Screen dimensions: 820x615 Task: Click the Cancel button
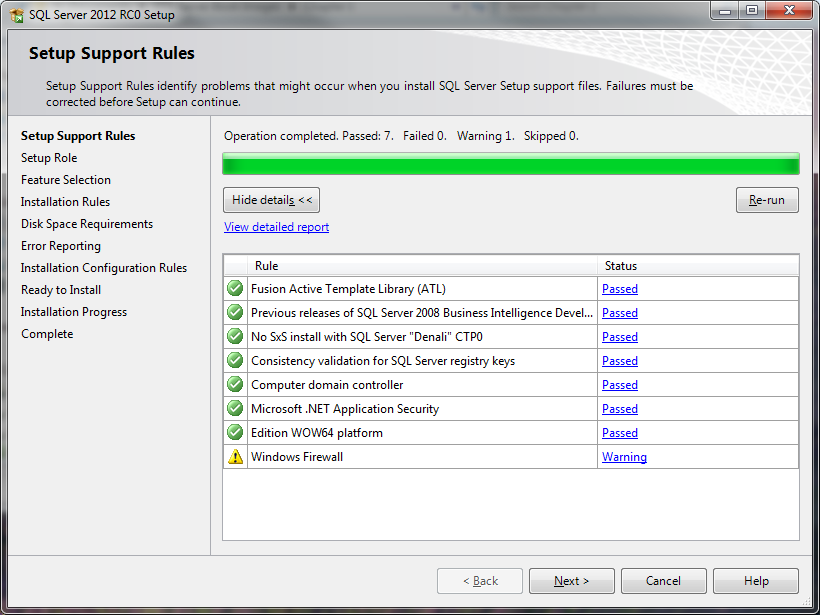(x=663, y=580)
